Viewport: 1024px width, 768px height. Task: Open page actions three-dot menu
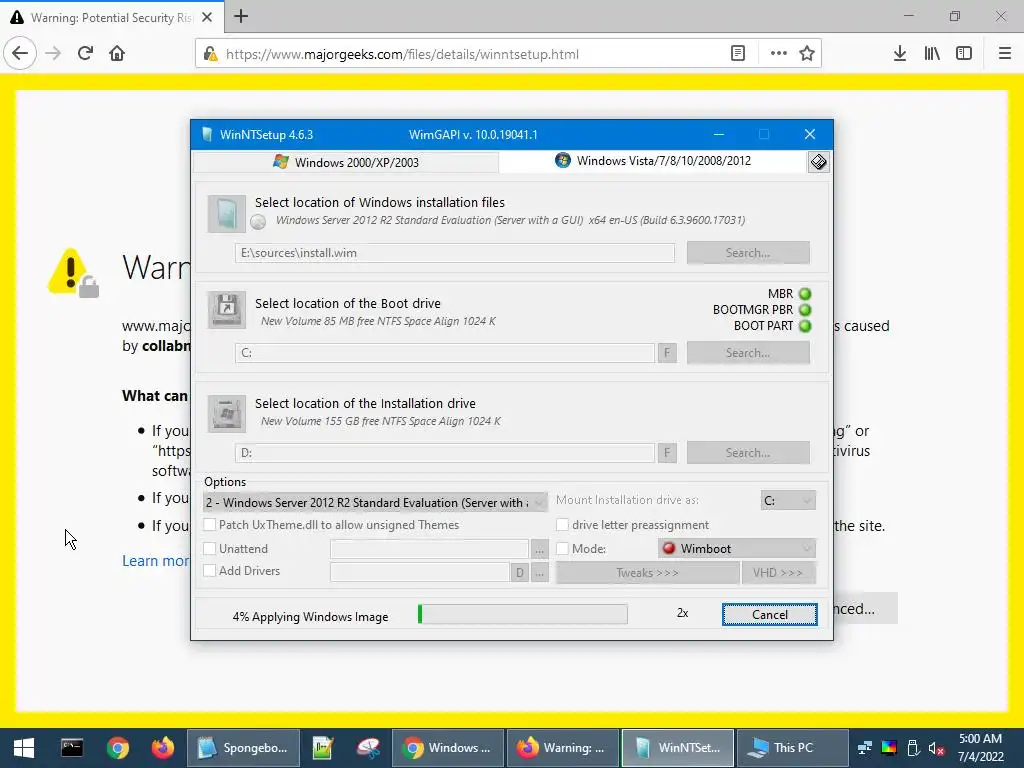click(778, 53)
